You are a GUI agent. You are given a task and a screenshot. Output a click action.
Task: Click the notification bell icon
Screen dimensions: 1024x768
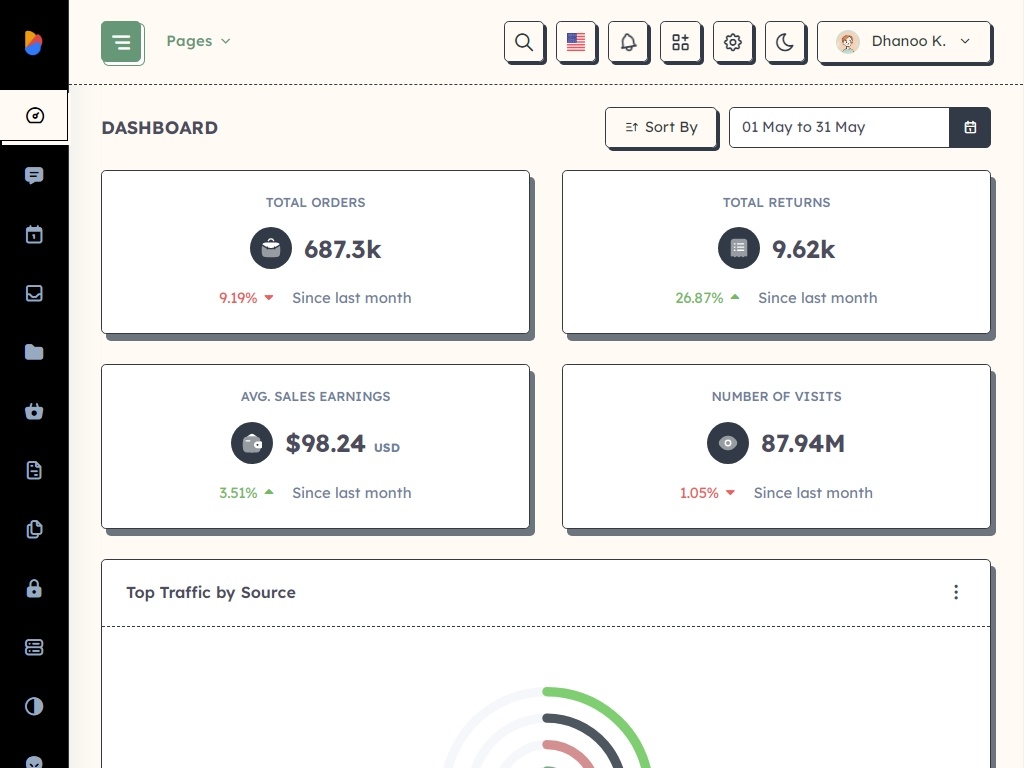click(628, 42)
